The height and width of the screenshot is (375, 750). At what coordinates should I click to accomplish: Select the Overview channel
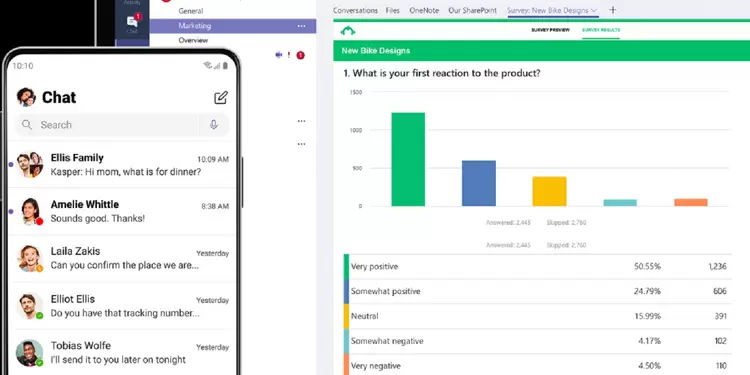pyautogui.click(x=193, y=41)
